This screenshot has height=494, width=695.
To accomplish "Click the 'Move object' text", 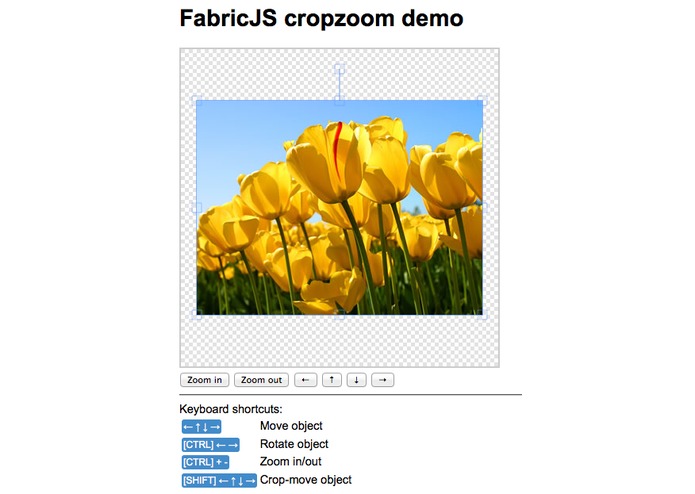I will 291,426.
